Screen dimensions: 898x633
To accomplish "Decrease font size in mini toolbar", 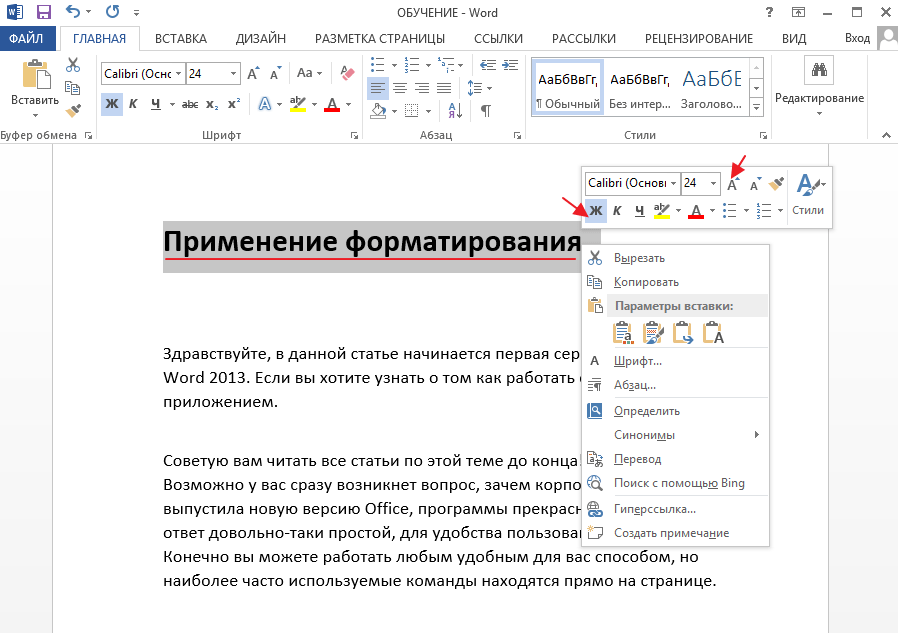I will (755, 183).
